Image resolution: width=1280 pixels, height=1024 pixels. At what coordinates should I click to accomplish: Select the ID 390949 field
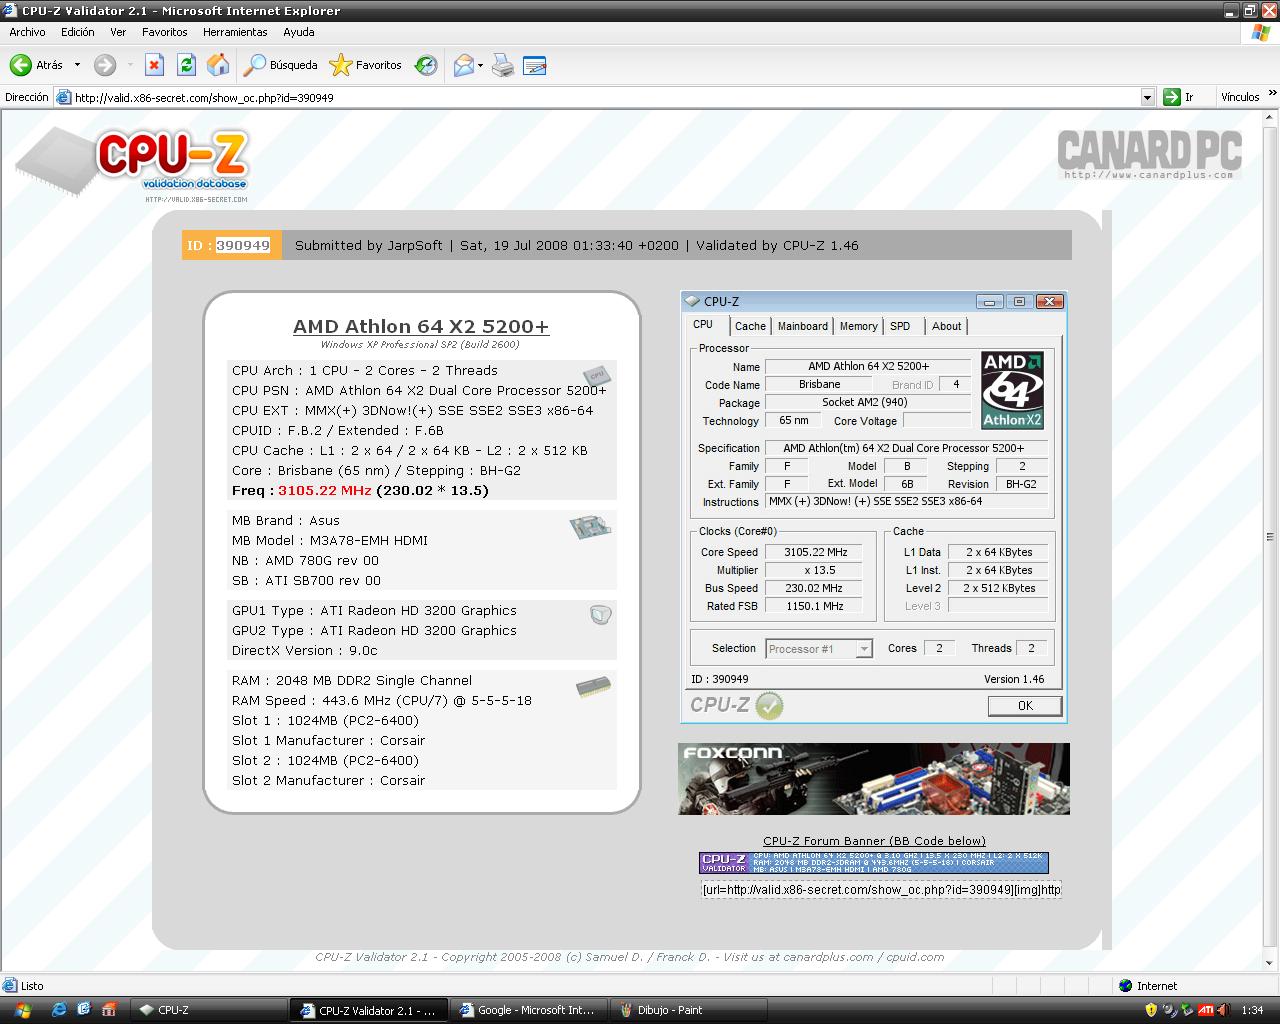tap(243, 245)
